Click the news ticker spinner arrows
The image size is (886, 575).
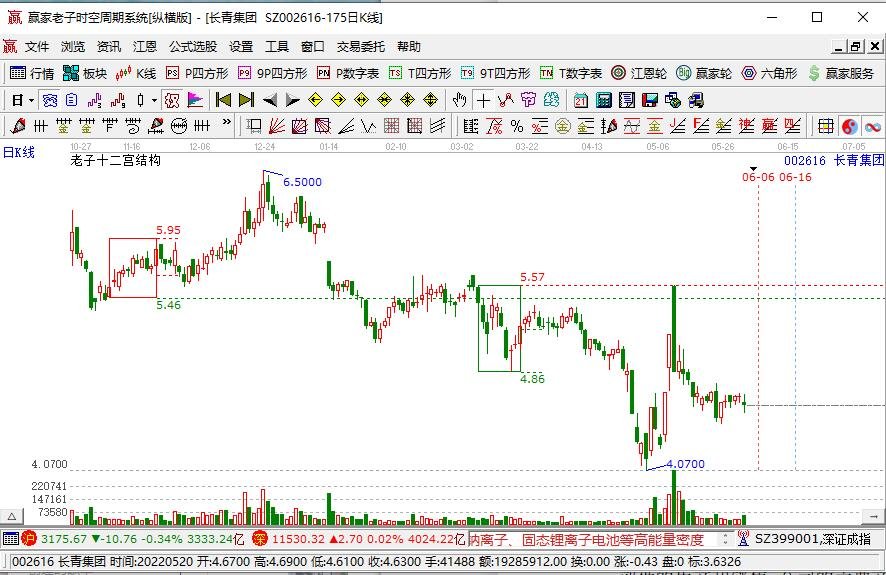click(x=726, y=539)
